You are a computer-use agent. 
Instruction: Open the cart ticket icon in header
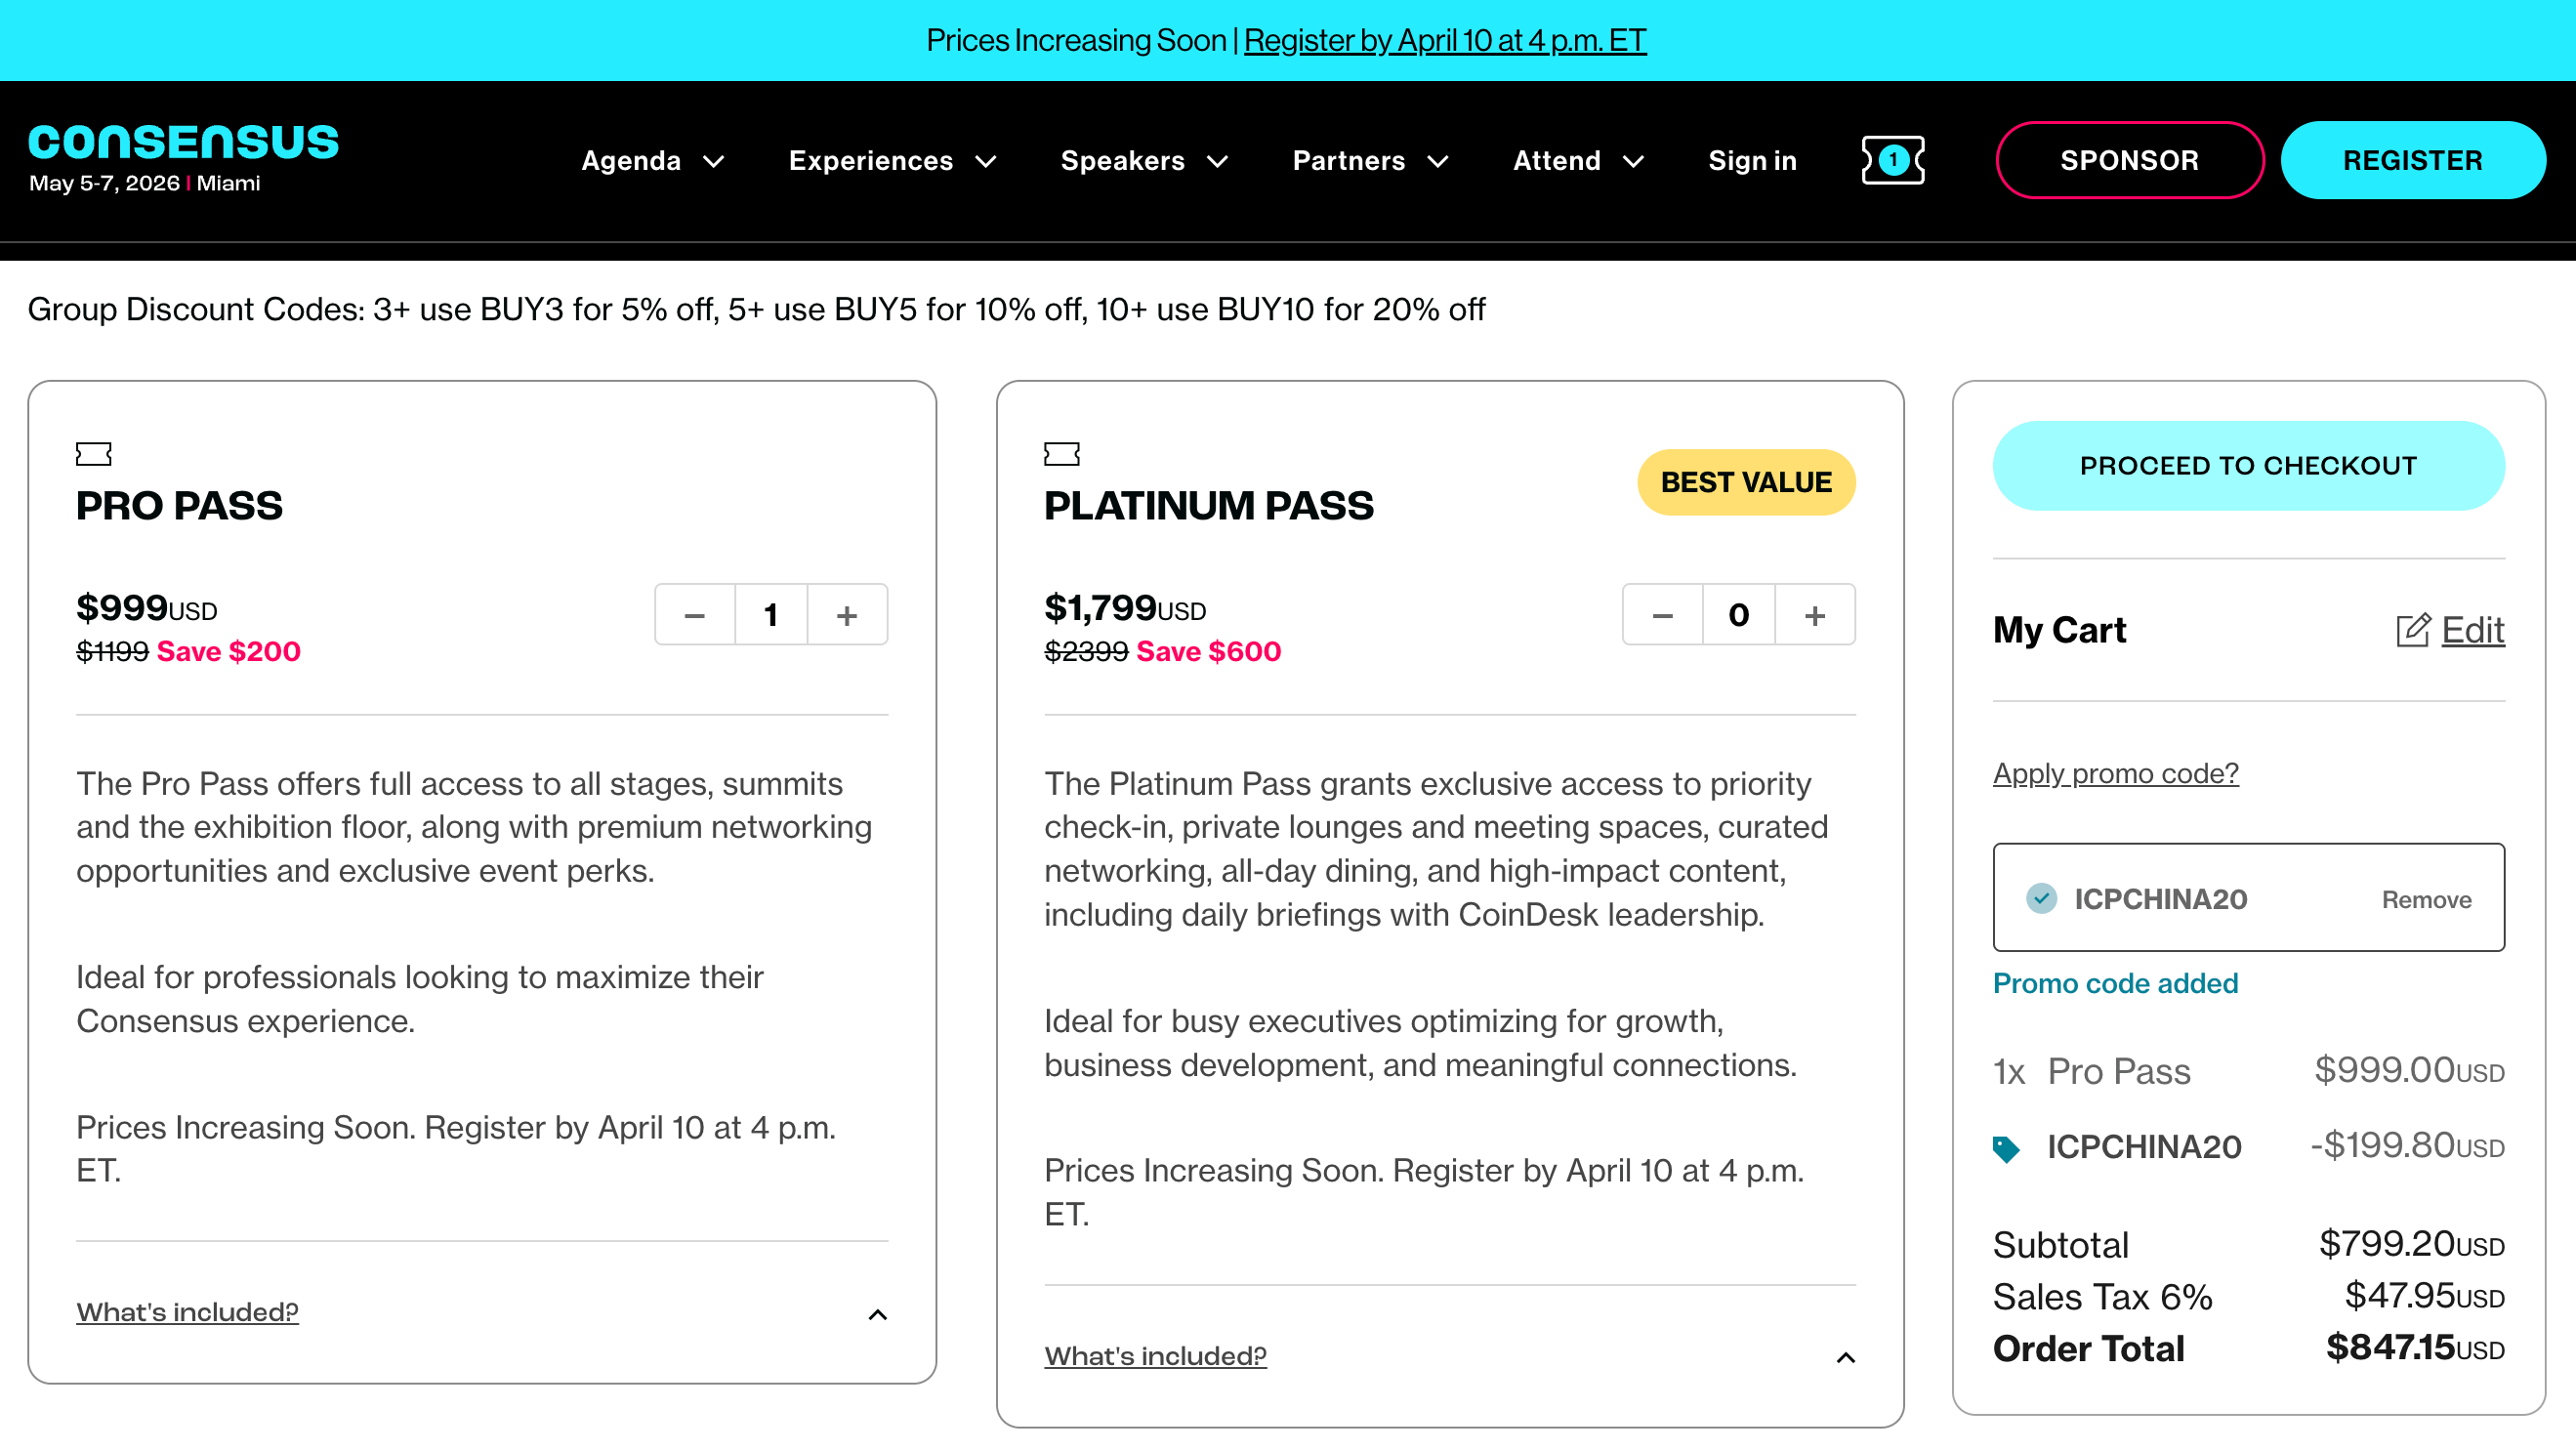pos(1892,160)
